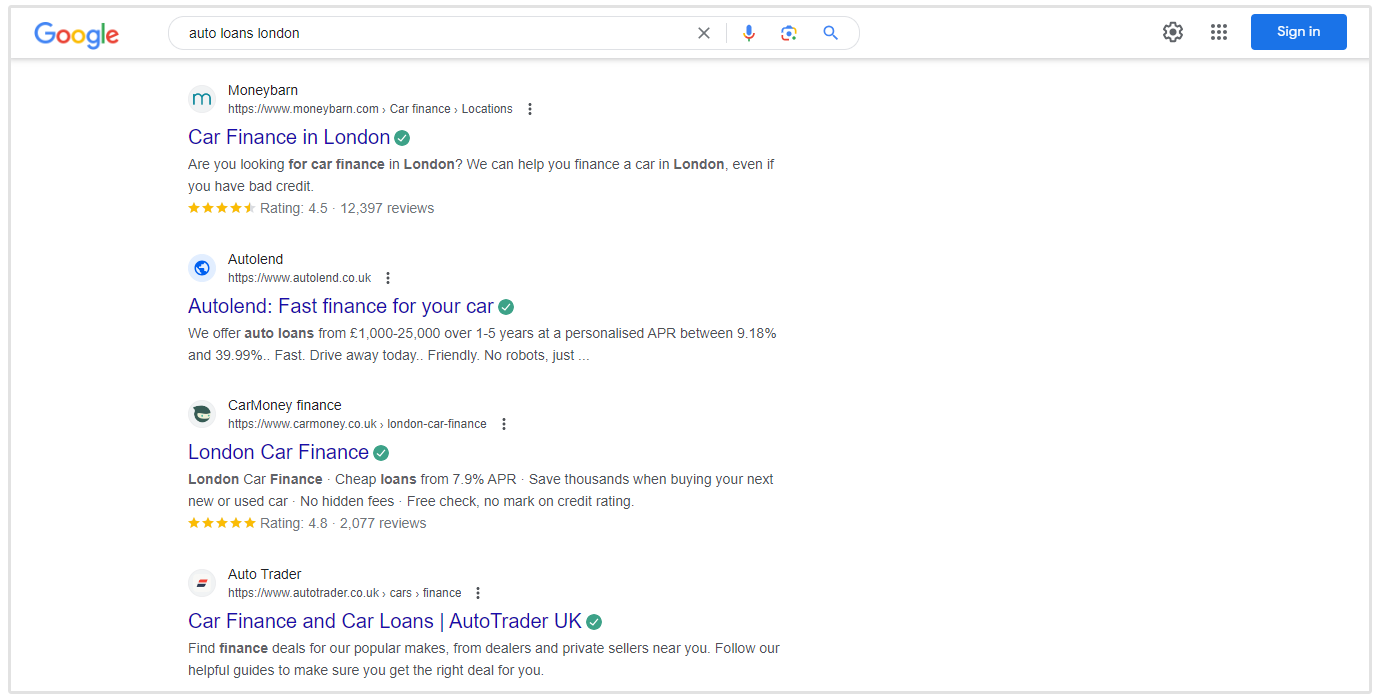Open the Google apps grid
The image size is (1380, 700).
click(x=1218, y=32)
